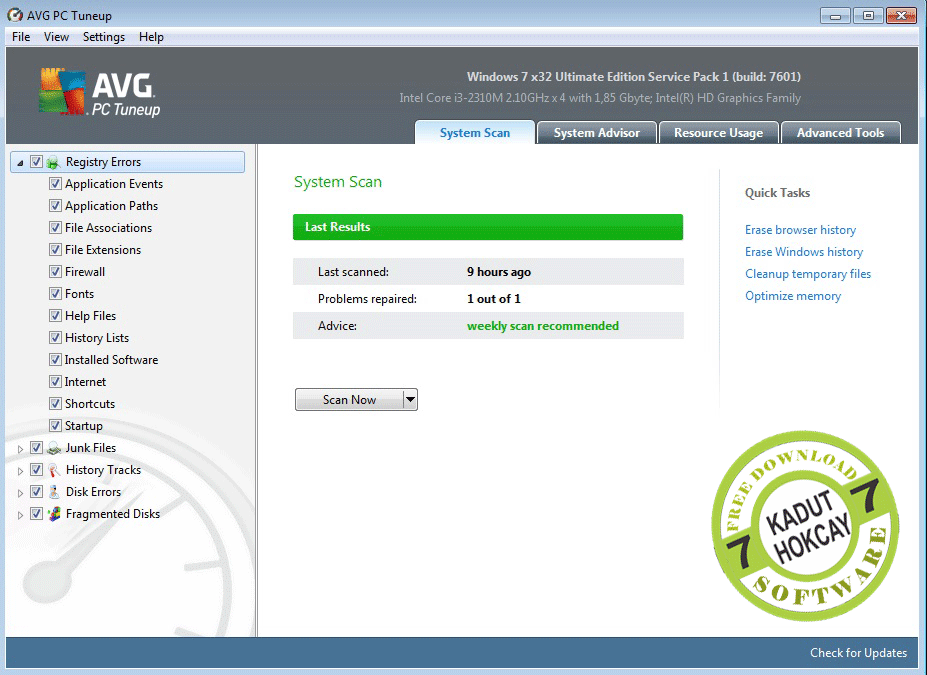Image resolution: width=927 pixels, height=675 pixels.
Task: Click the AVG title bar app icon
Action: tap(15, 15)
